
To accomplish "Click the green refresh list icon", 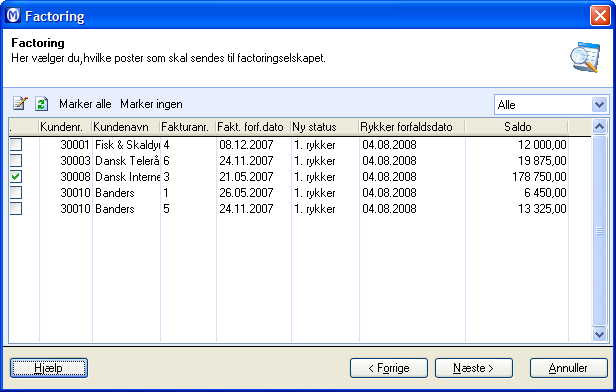I will pos(41,104).
